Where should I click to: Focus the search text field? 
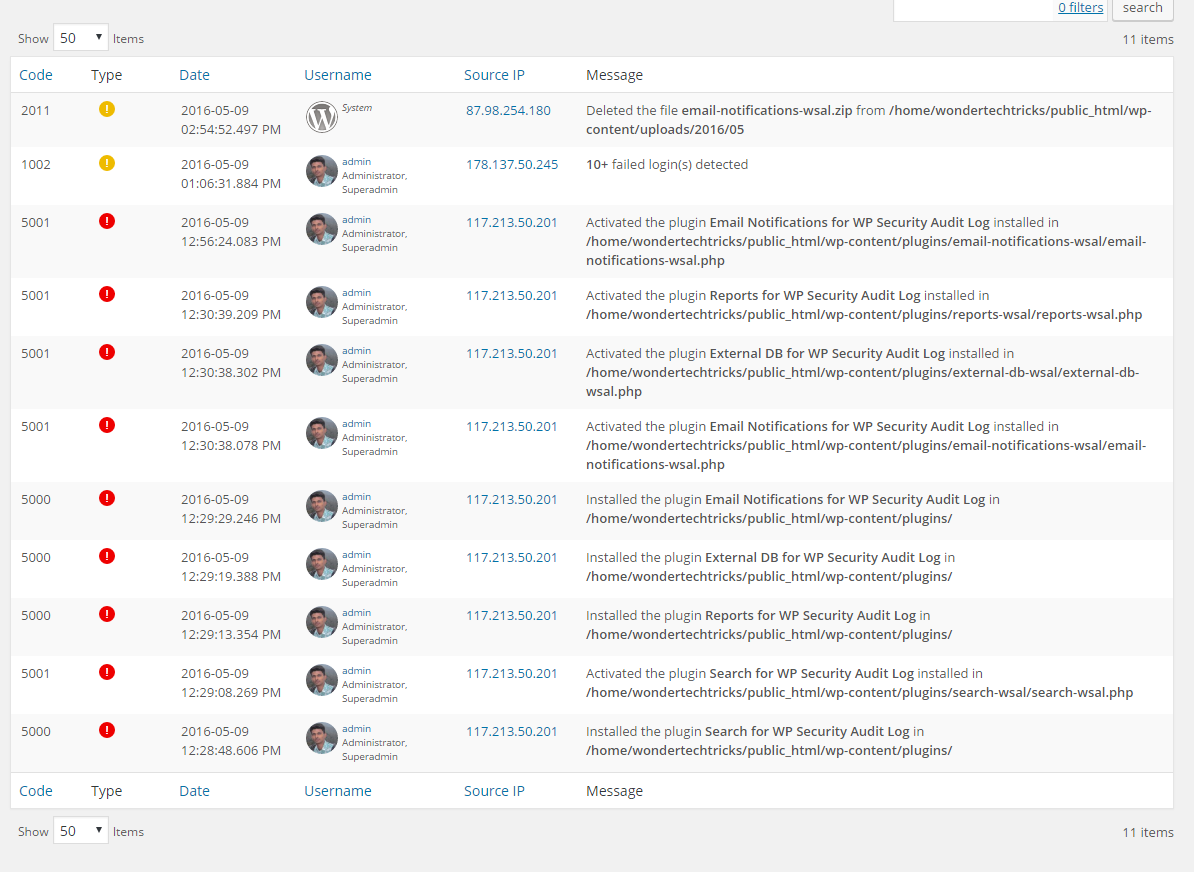[975, 9]
